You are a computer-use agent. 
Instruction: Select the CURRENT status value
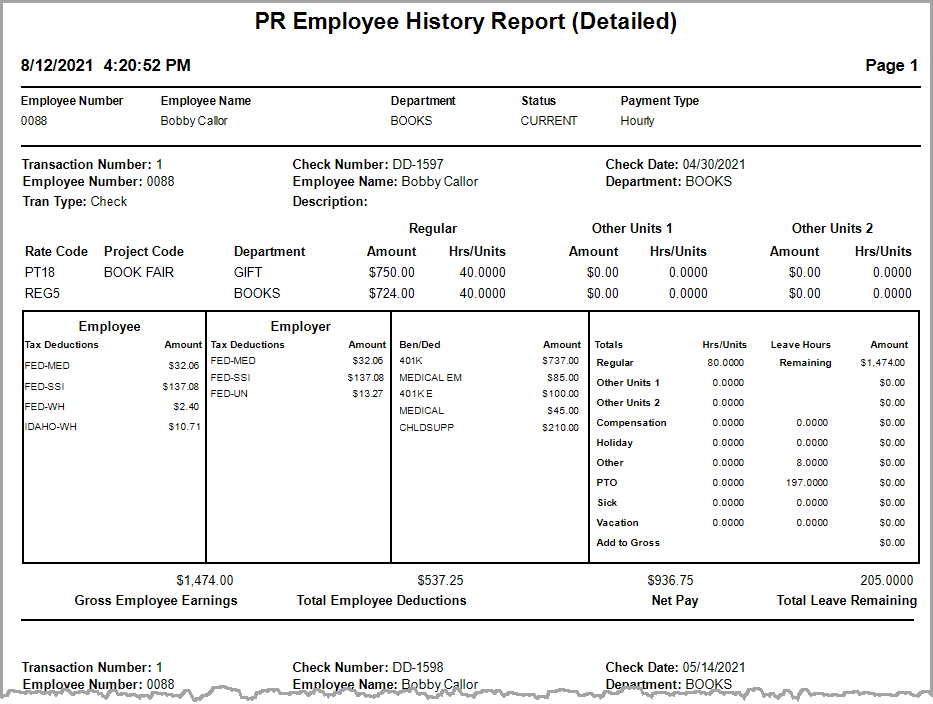tap(548, 120)
